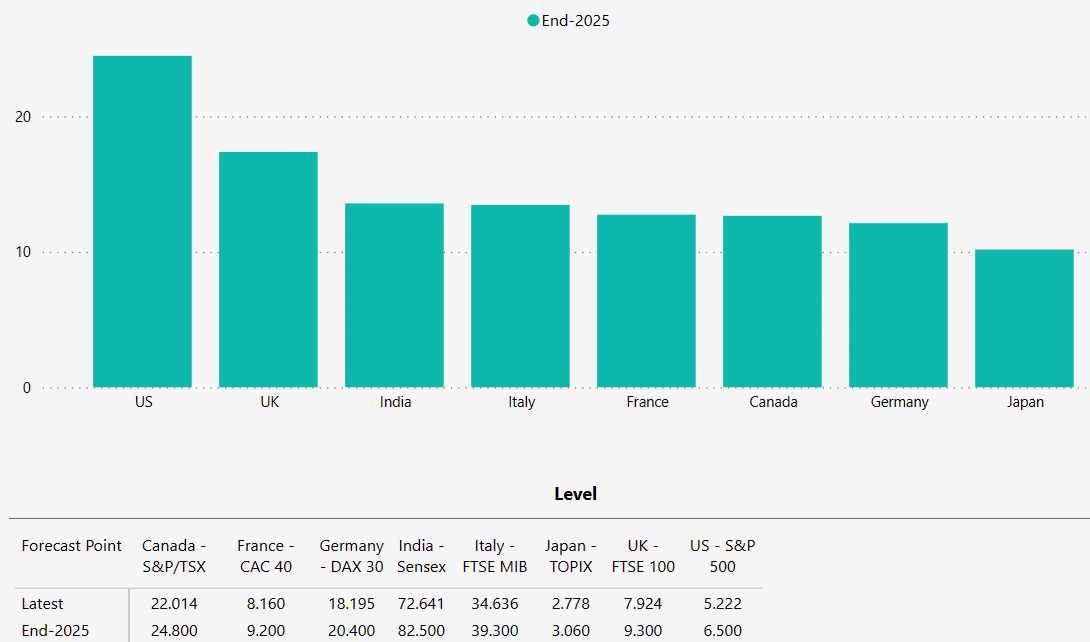
Task: Click the US - S&P 500 column header
Action: tap(722, 556)
